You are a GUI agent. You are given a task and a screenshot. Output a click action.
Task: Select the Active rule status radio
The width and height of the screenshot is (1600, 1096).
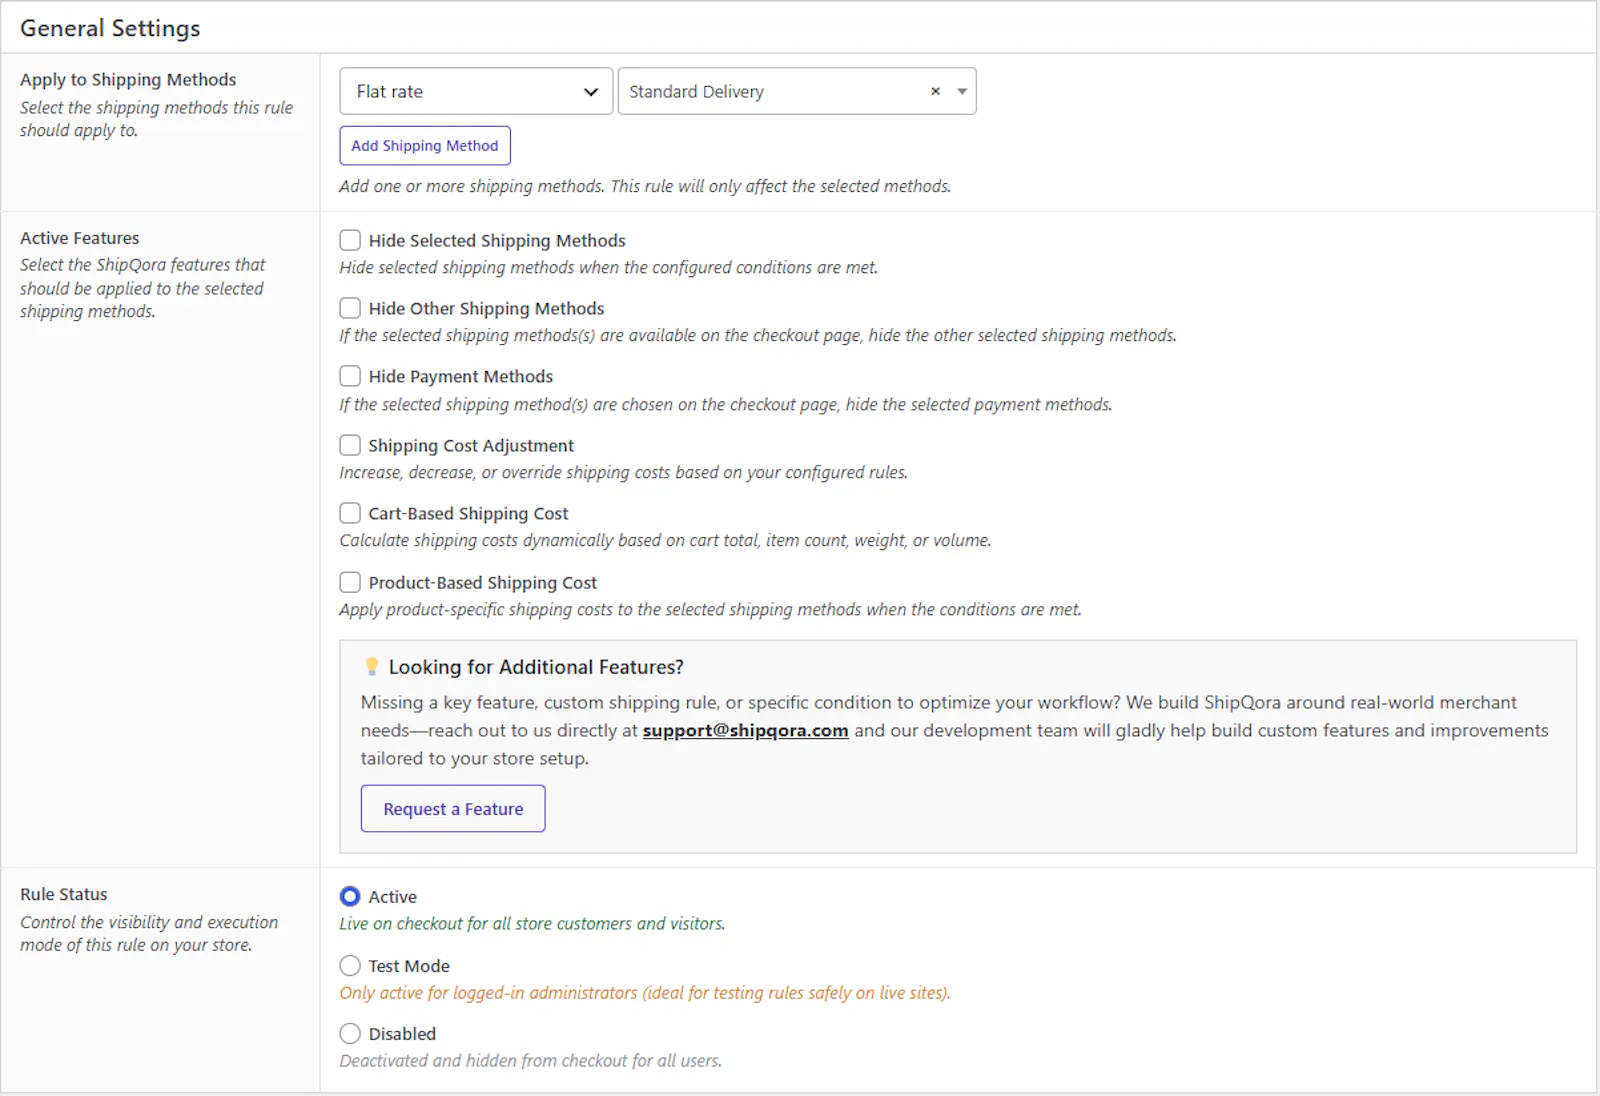click(x=350, y=896)
